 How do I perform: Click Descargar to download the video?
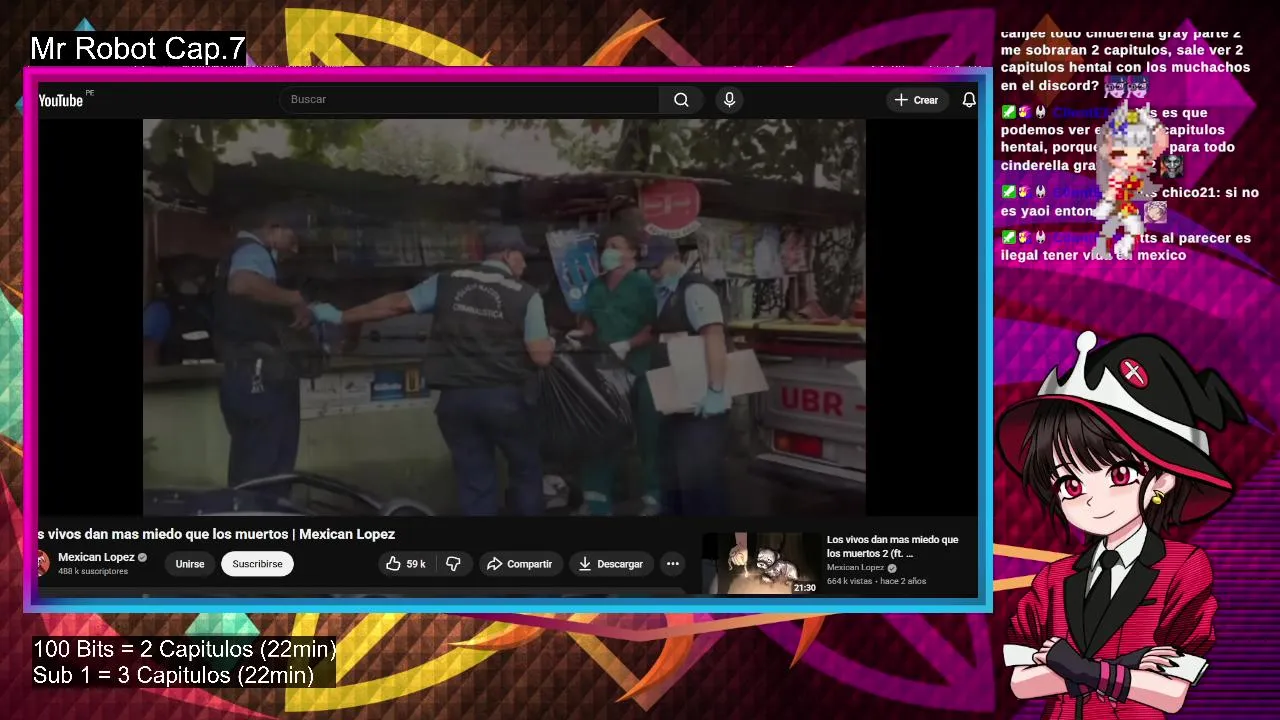click(x=610, y=564)
